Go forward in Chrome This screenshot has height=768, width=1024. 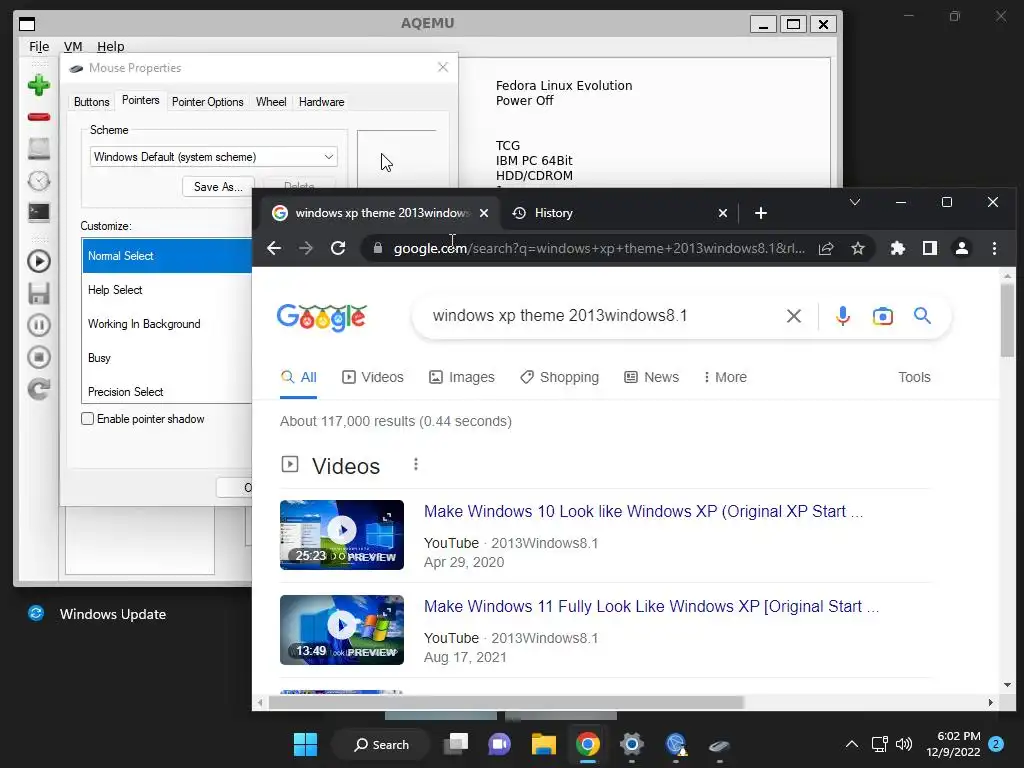(x=306, y=248)
